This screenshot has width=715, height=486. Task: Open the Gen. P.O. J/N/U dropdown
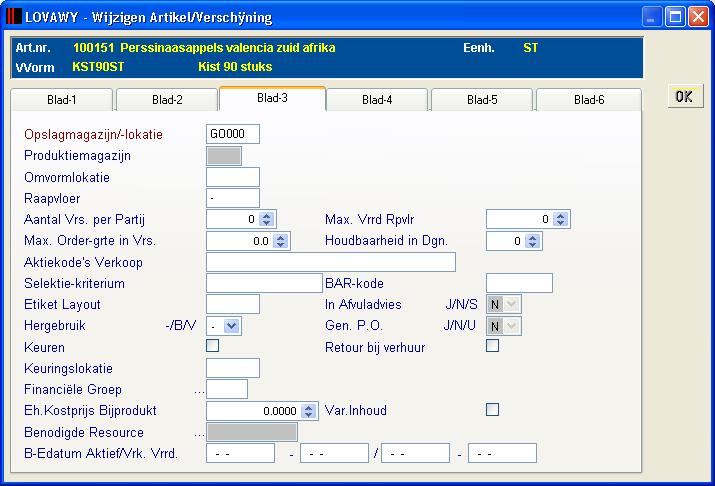pos(512,326)
